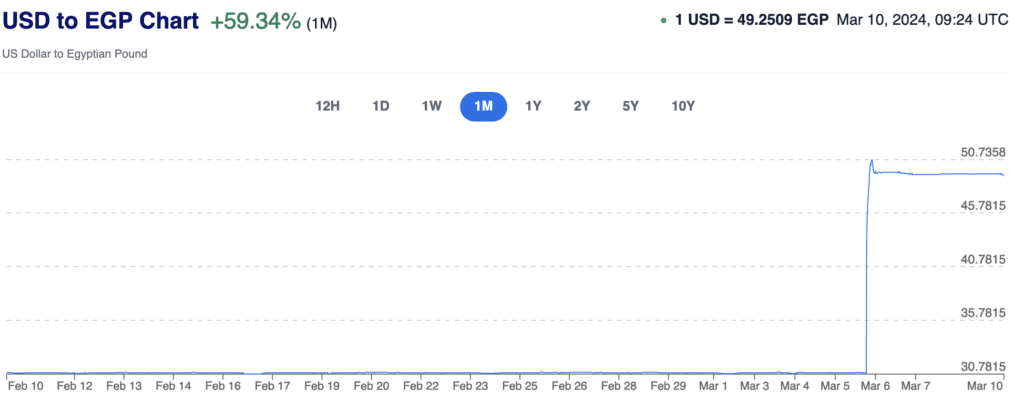Click the highlighted 1M range button
Image resolution: width=1024 pixels, height=406 pixels.
(483, 106)
